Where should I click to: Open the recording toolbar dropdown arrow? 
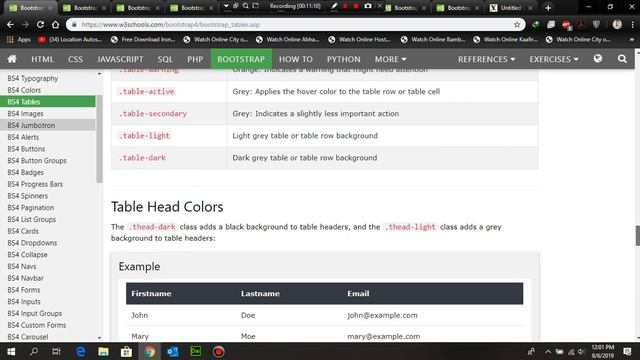[x=226, y=6]
